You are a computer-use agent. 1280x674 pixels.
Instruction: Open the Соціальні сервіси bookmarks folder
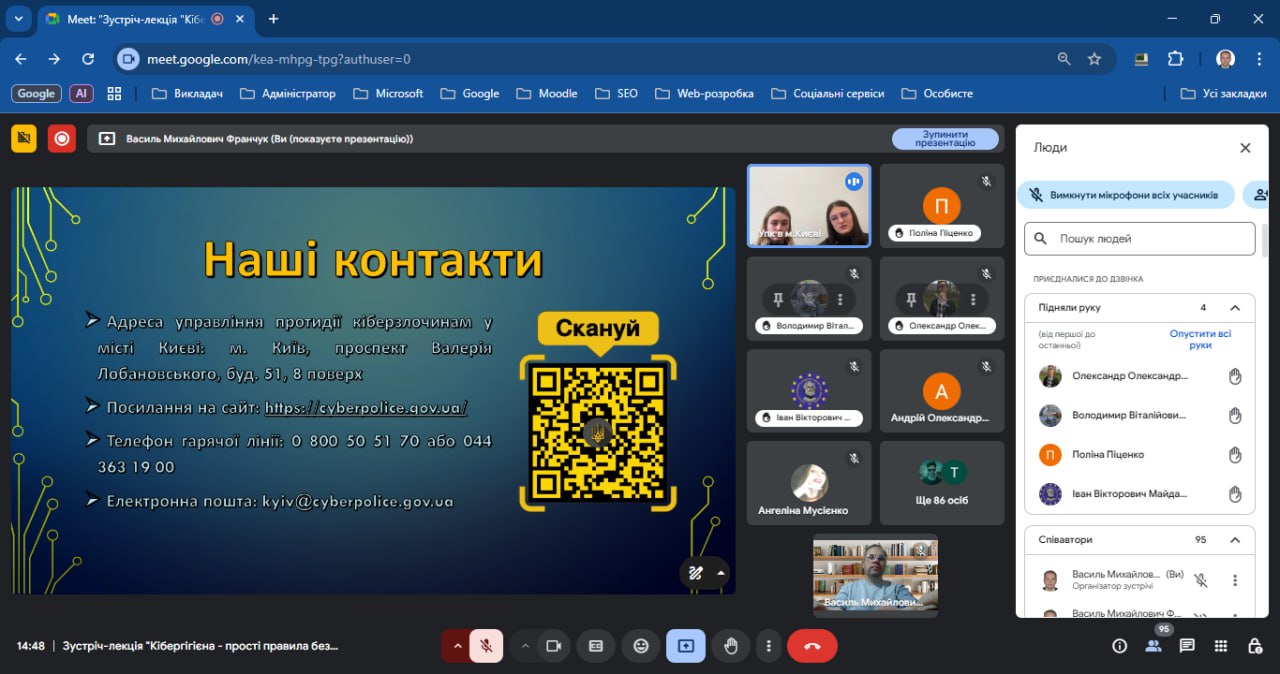(x=828, y=93)
